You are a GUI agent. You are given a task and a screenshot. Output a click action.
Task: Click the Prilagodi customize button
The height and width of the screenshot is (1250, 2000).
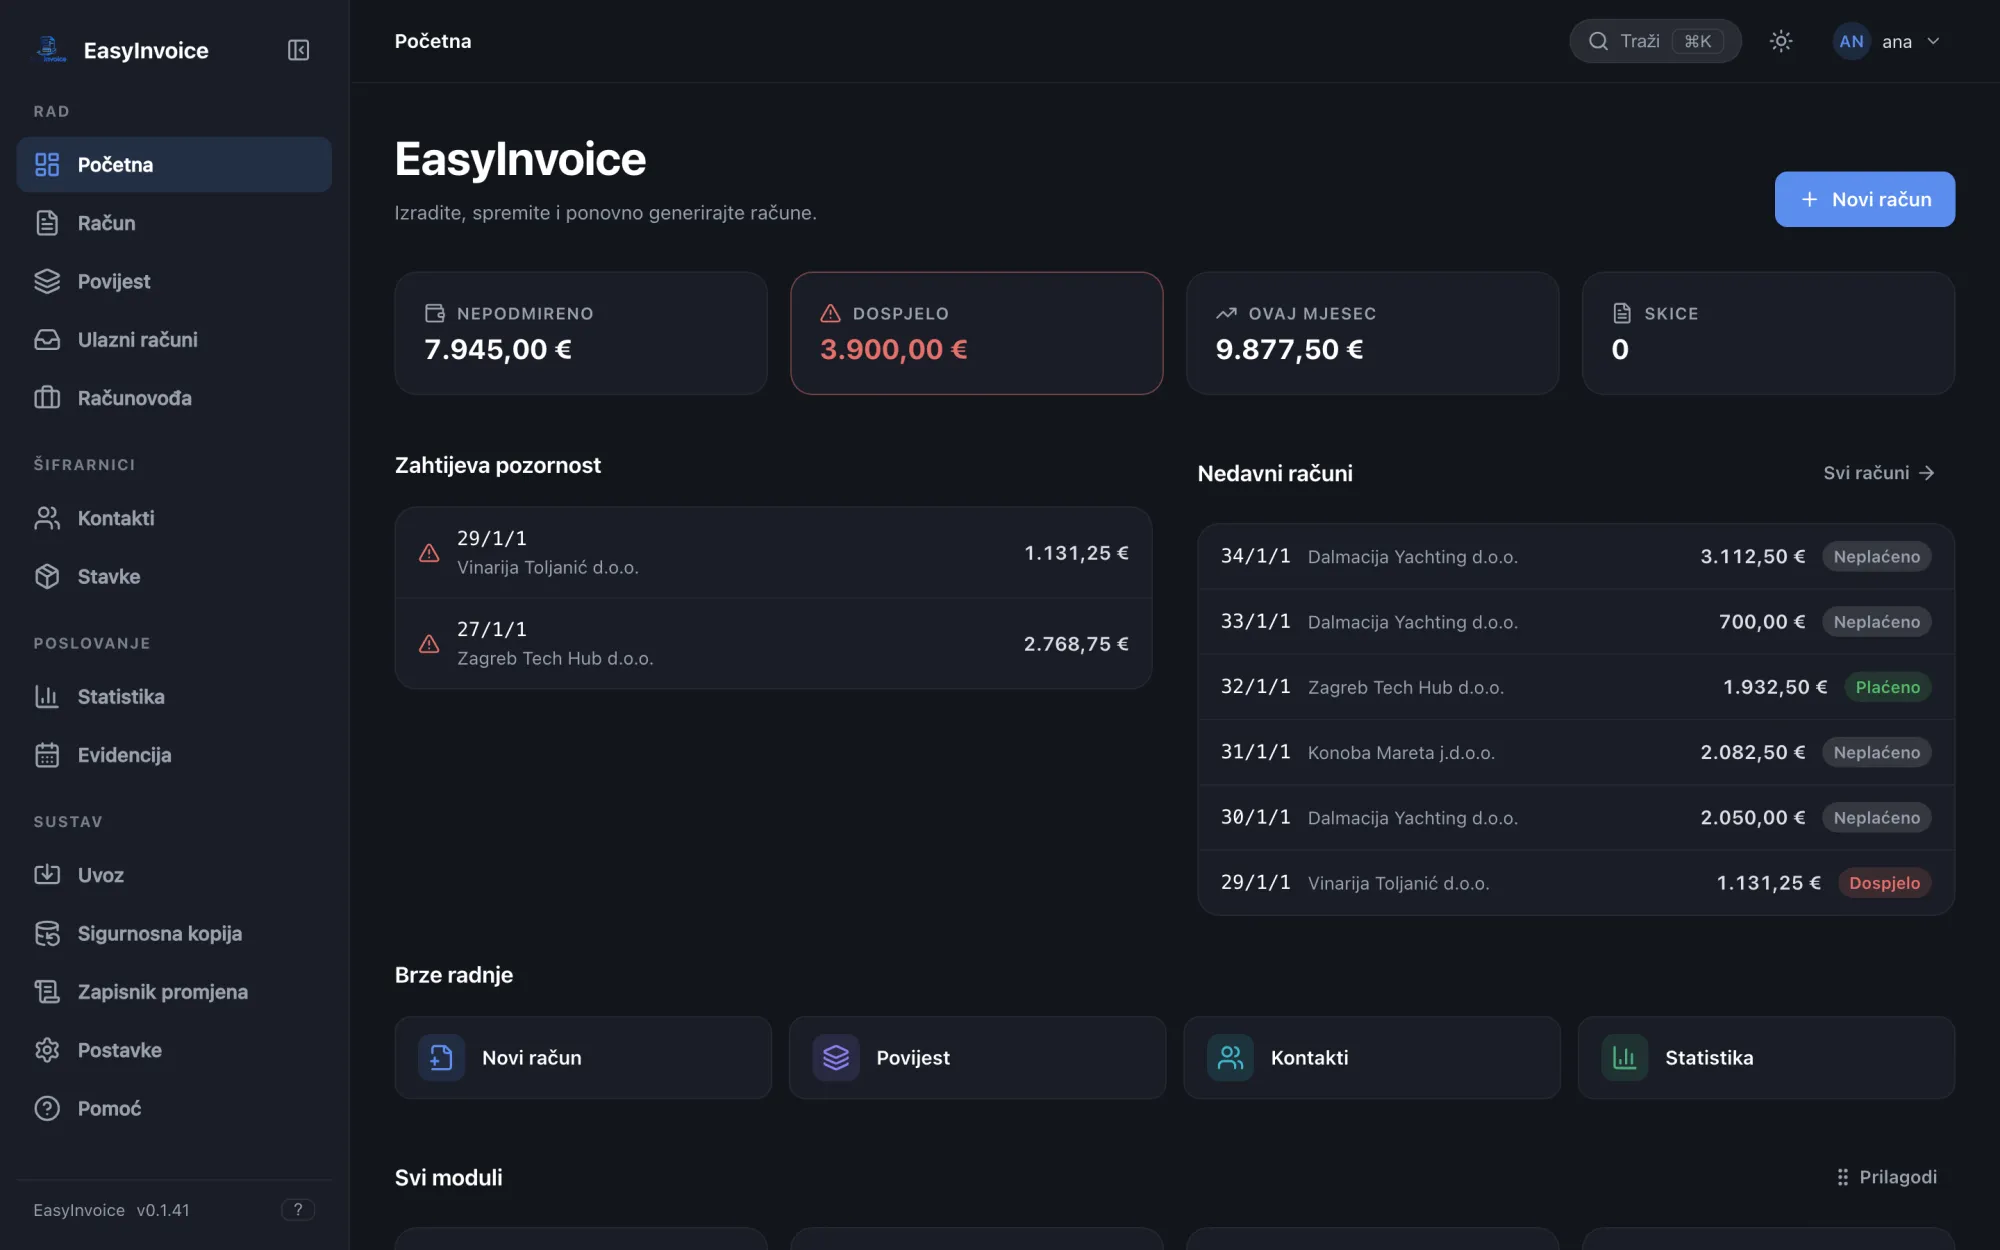point(1887,1177)
